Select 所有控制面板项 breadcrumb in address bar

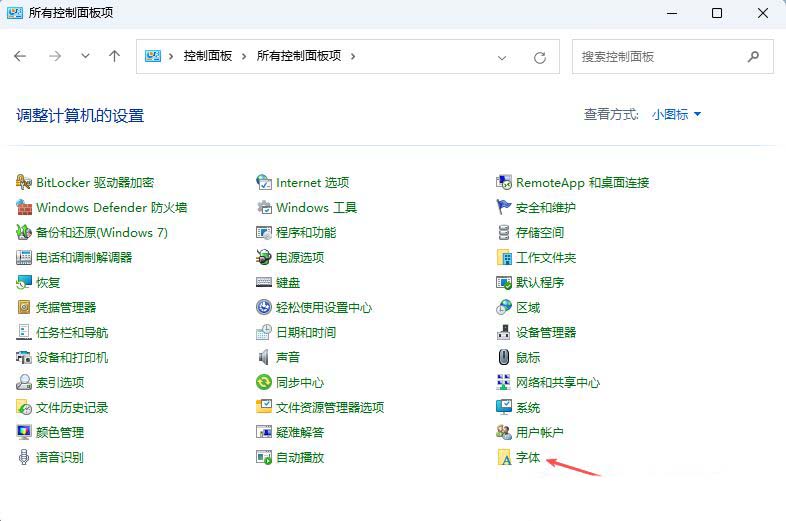pyautogui.click(x=299, y=56)
